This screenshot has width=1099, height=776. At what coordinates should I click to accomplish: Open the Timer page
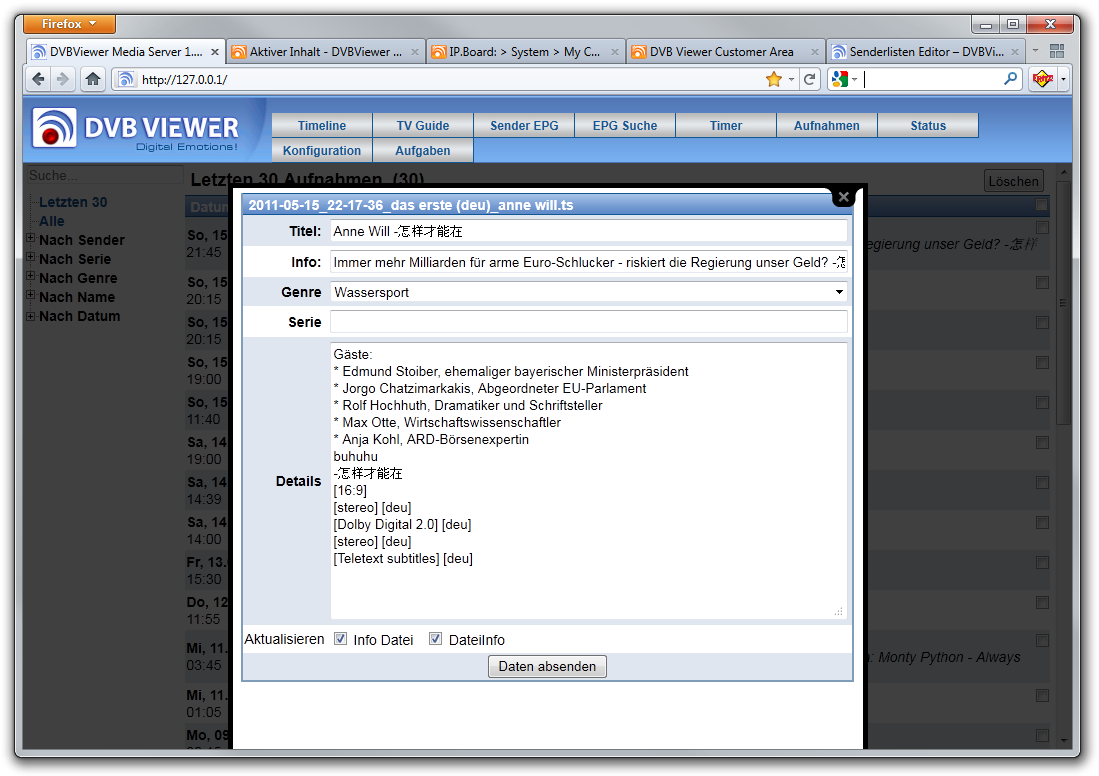pyautogui.click(x=725, y=125)
